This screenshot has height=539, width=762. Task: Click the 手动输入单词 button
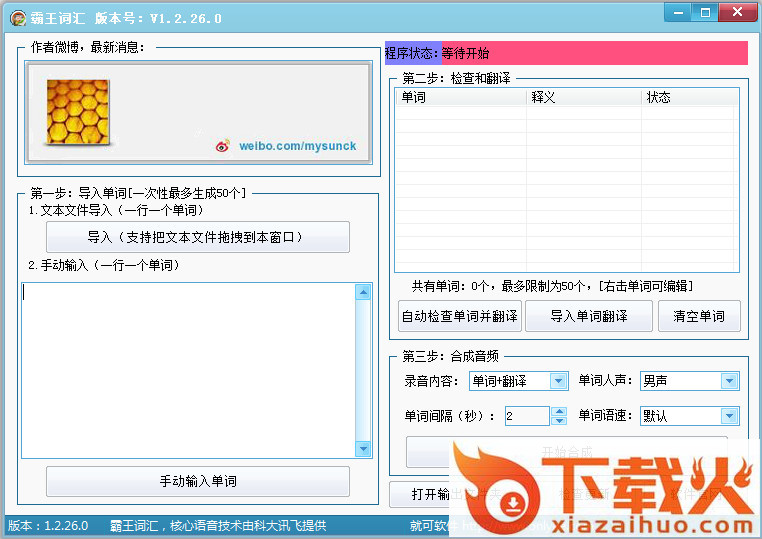(198, 481)
